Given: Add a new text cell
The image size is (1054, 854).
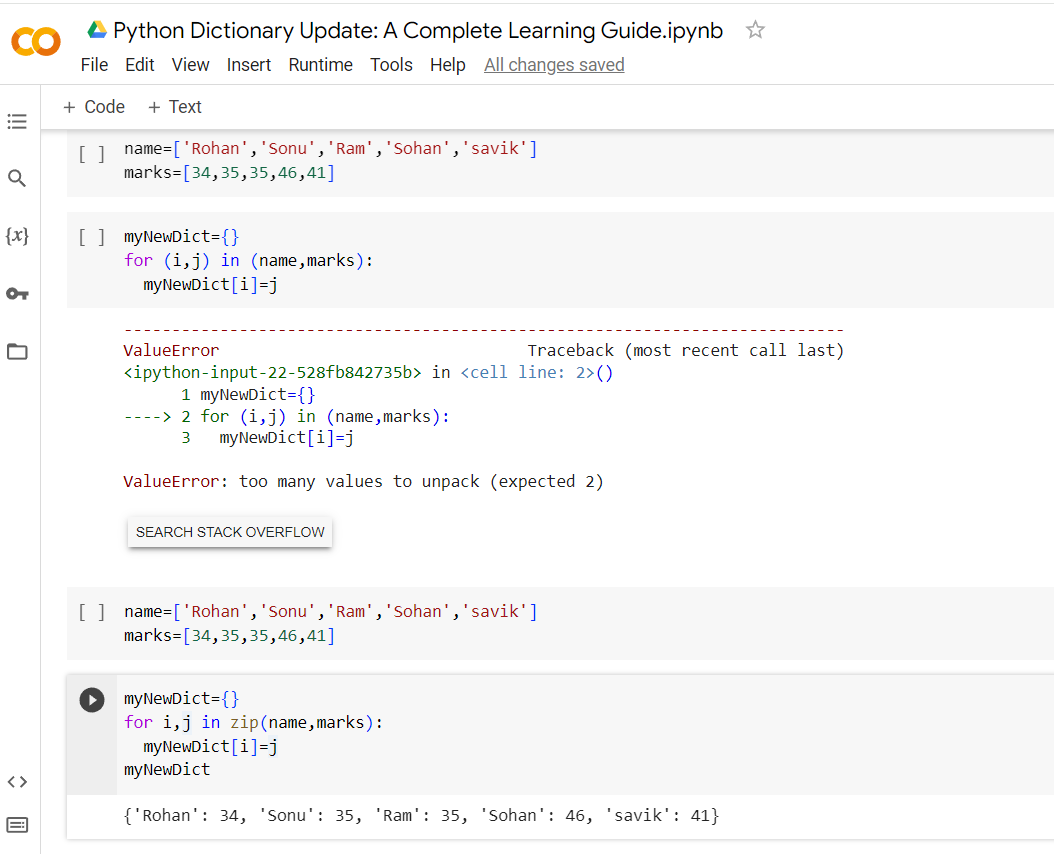Looking at the screenshot, I should (x=174, y=107).
